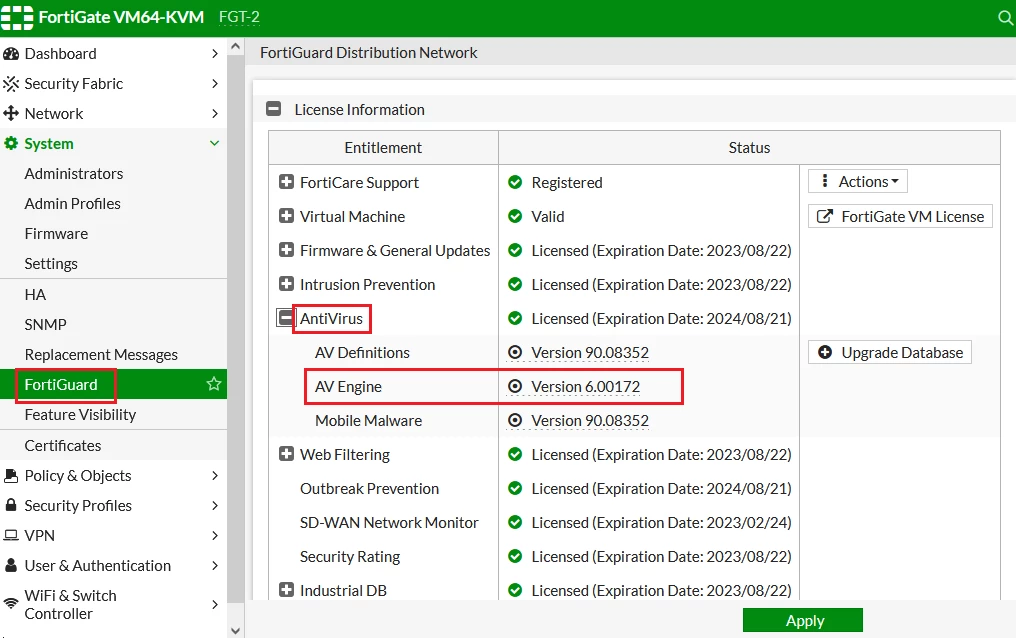Viewport: 1016px width, 638px height.
Task: Click the FortiGate logo icon
Action: (x=17, y=17)
